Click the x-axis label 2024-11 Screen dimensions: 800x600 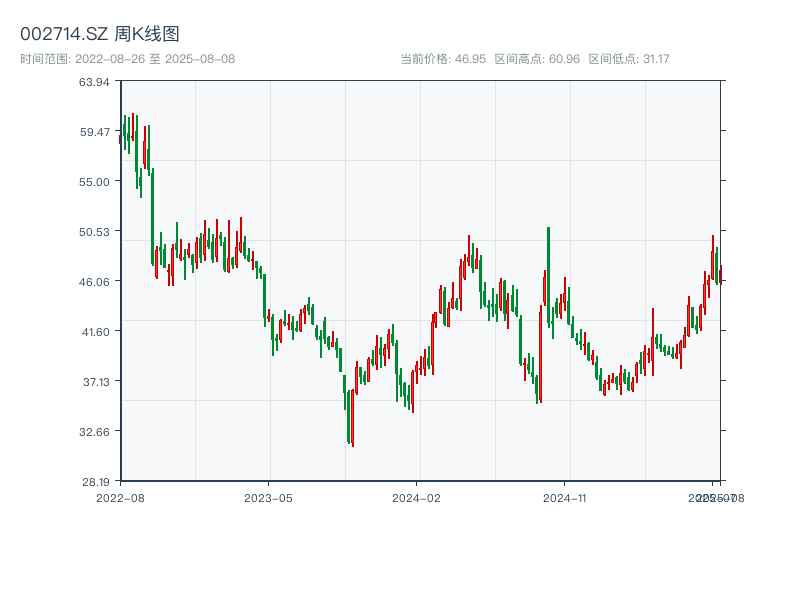(x=564, y=498)
